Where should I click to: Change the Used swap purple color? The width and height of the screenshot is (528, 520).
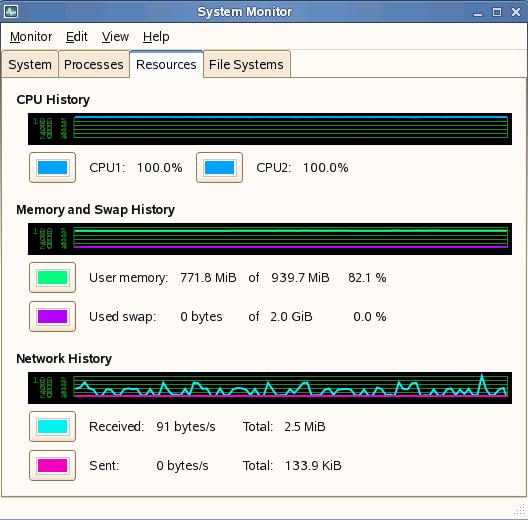(x=53, y=317)
